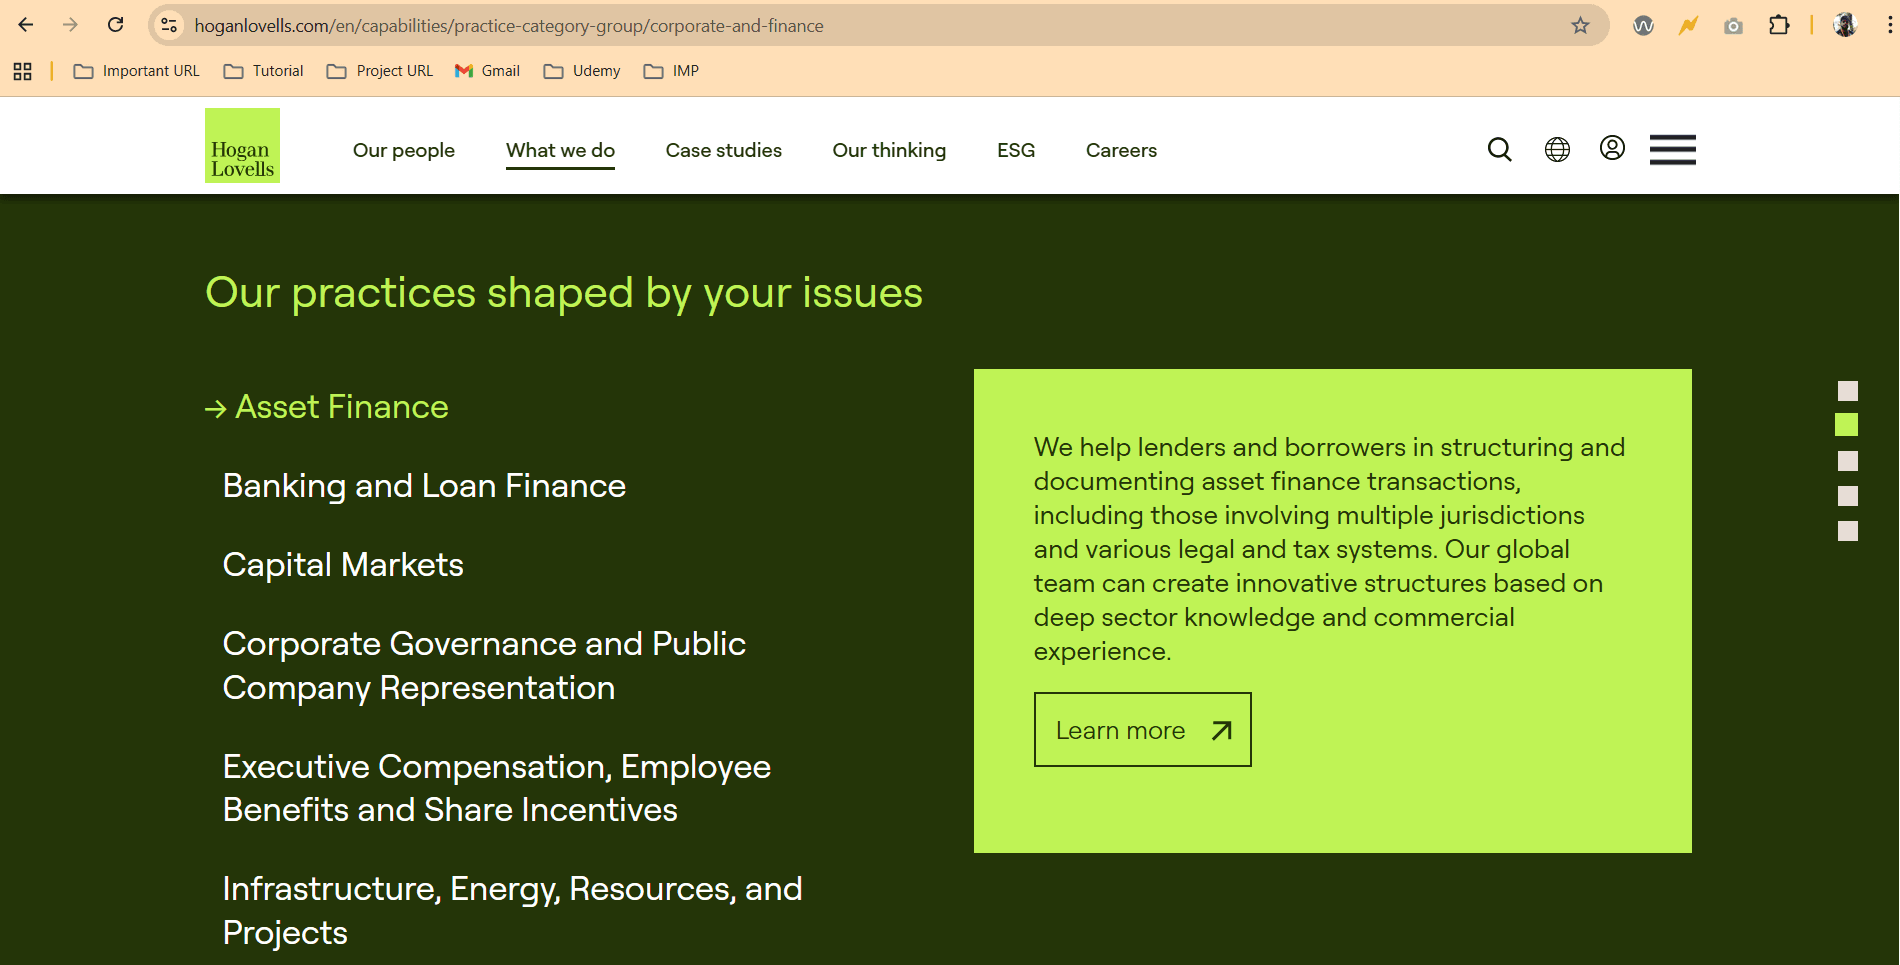Open the Careers link

coord(1121,150)
